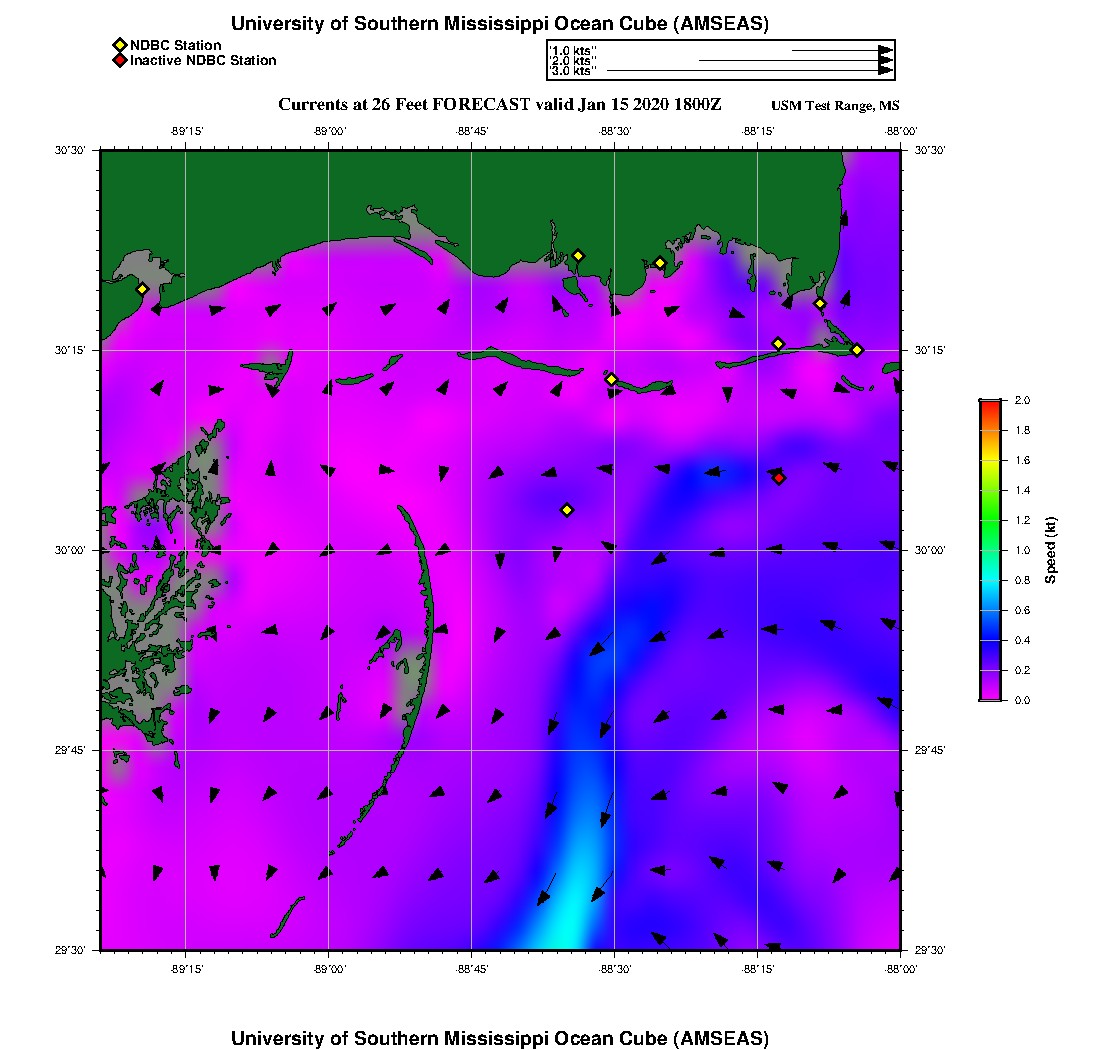
Task: Click the -88°45' label on the top axis
Action: coord(472,131)
